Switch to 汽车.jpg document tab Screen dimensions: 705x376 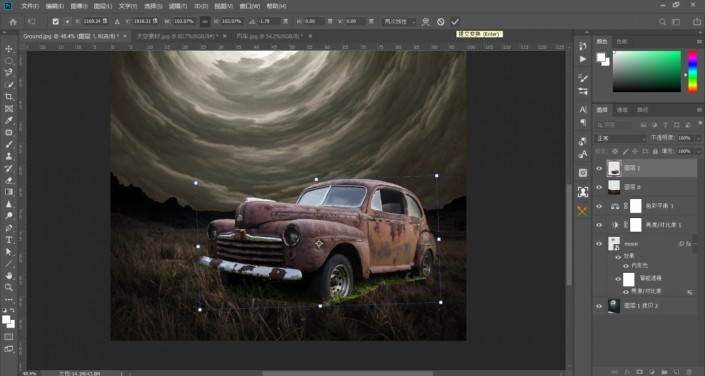tap(270, 36)
